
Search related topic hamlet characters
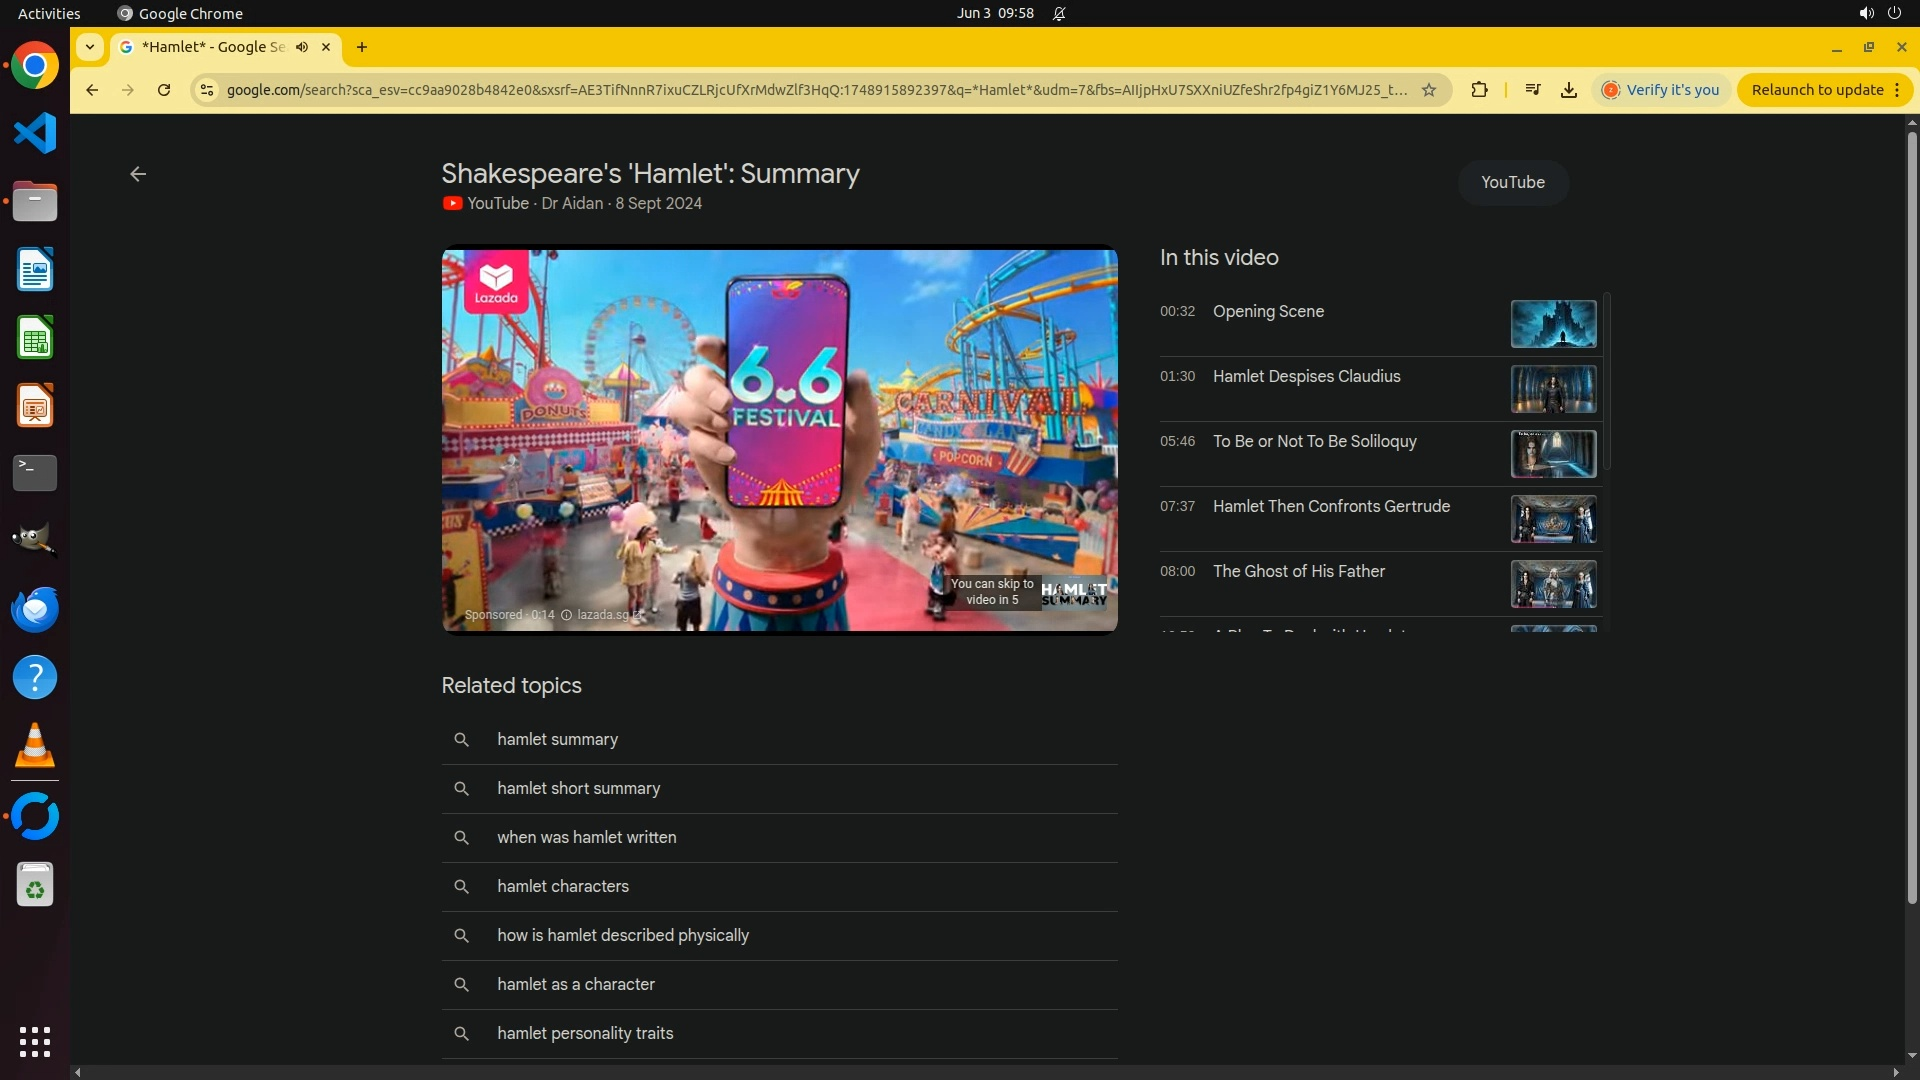(x=563, y=886)
